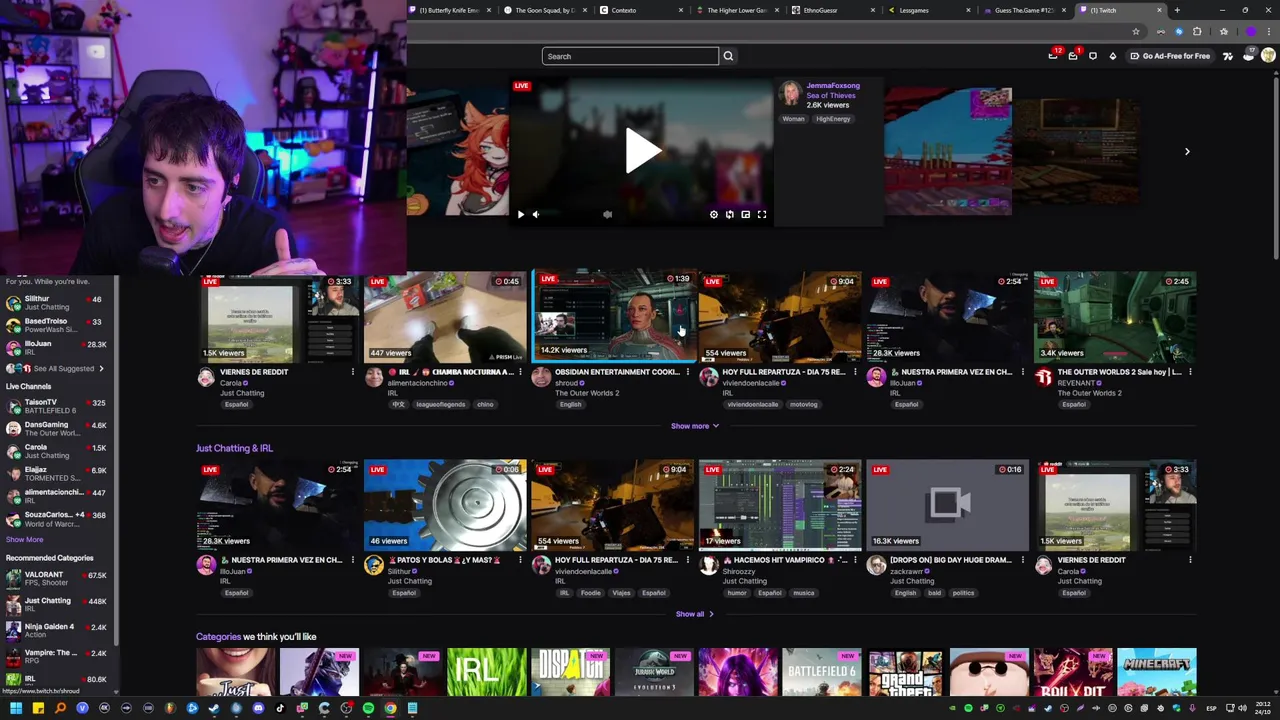Open TikTok from the taskbar
This screenshot has height=720, width=1280.
[x=280, y=708]
